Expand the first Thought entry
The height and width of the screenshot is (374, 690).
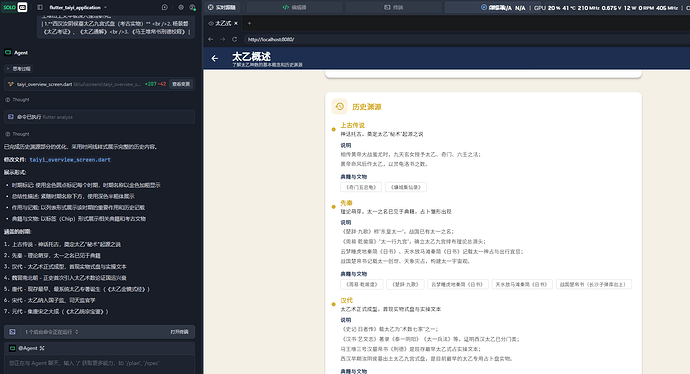(x=17, y=100)
